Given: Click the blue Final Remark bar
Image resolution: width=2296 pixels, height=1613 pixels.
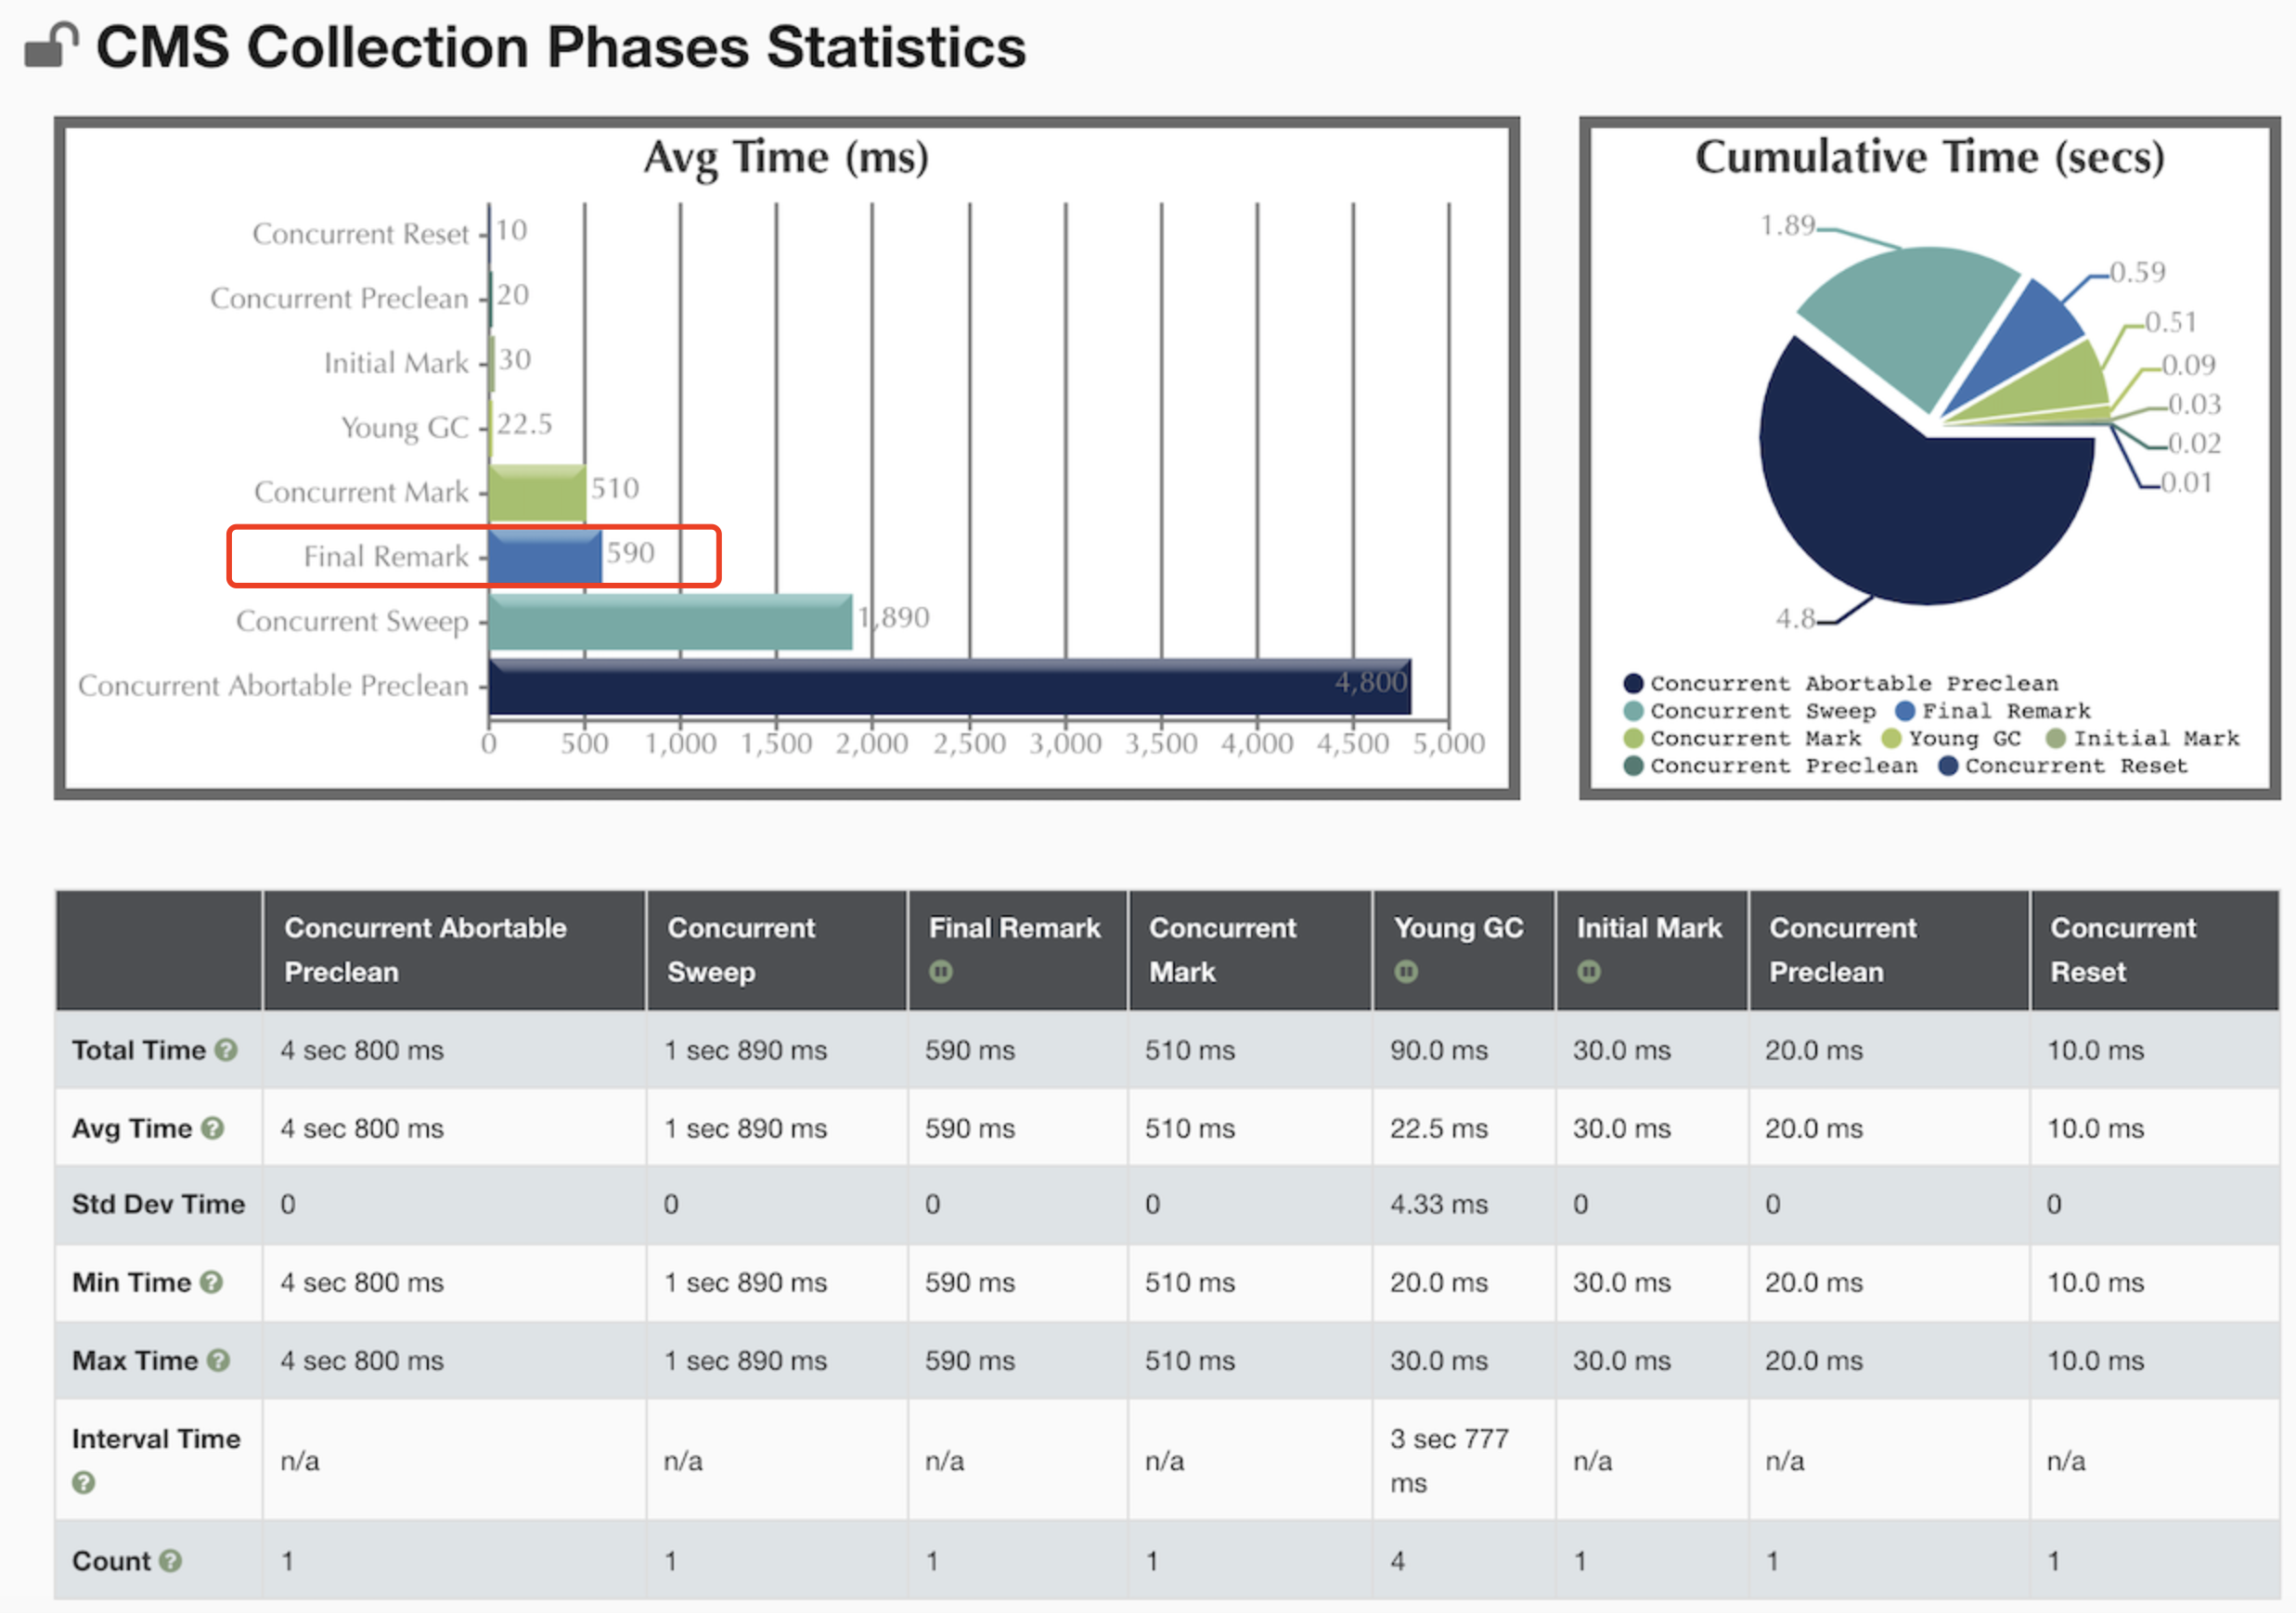Looking at the screenshot, I should click(x=545, y=558).
